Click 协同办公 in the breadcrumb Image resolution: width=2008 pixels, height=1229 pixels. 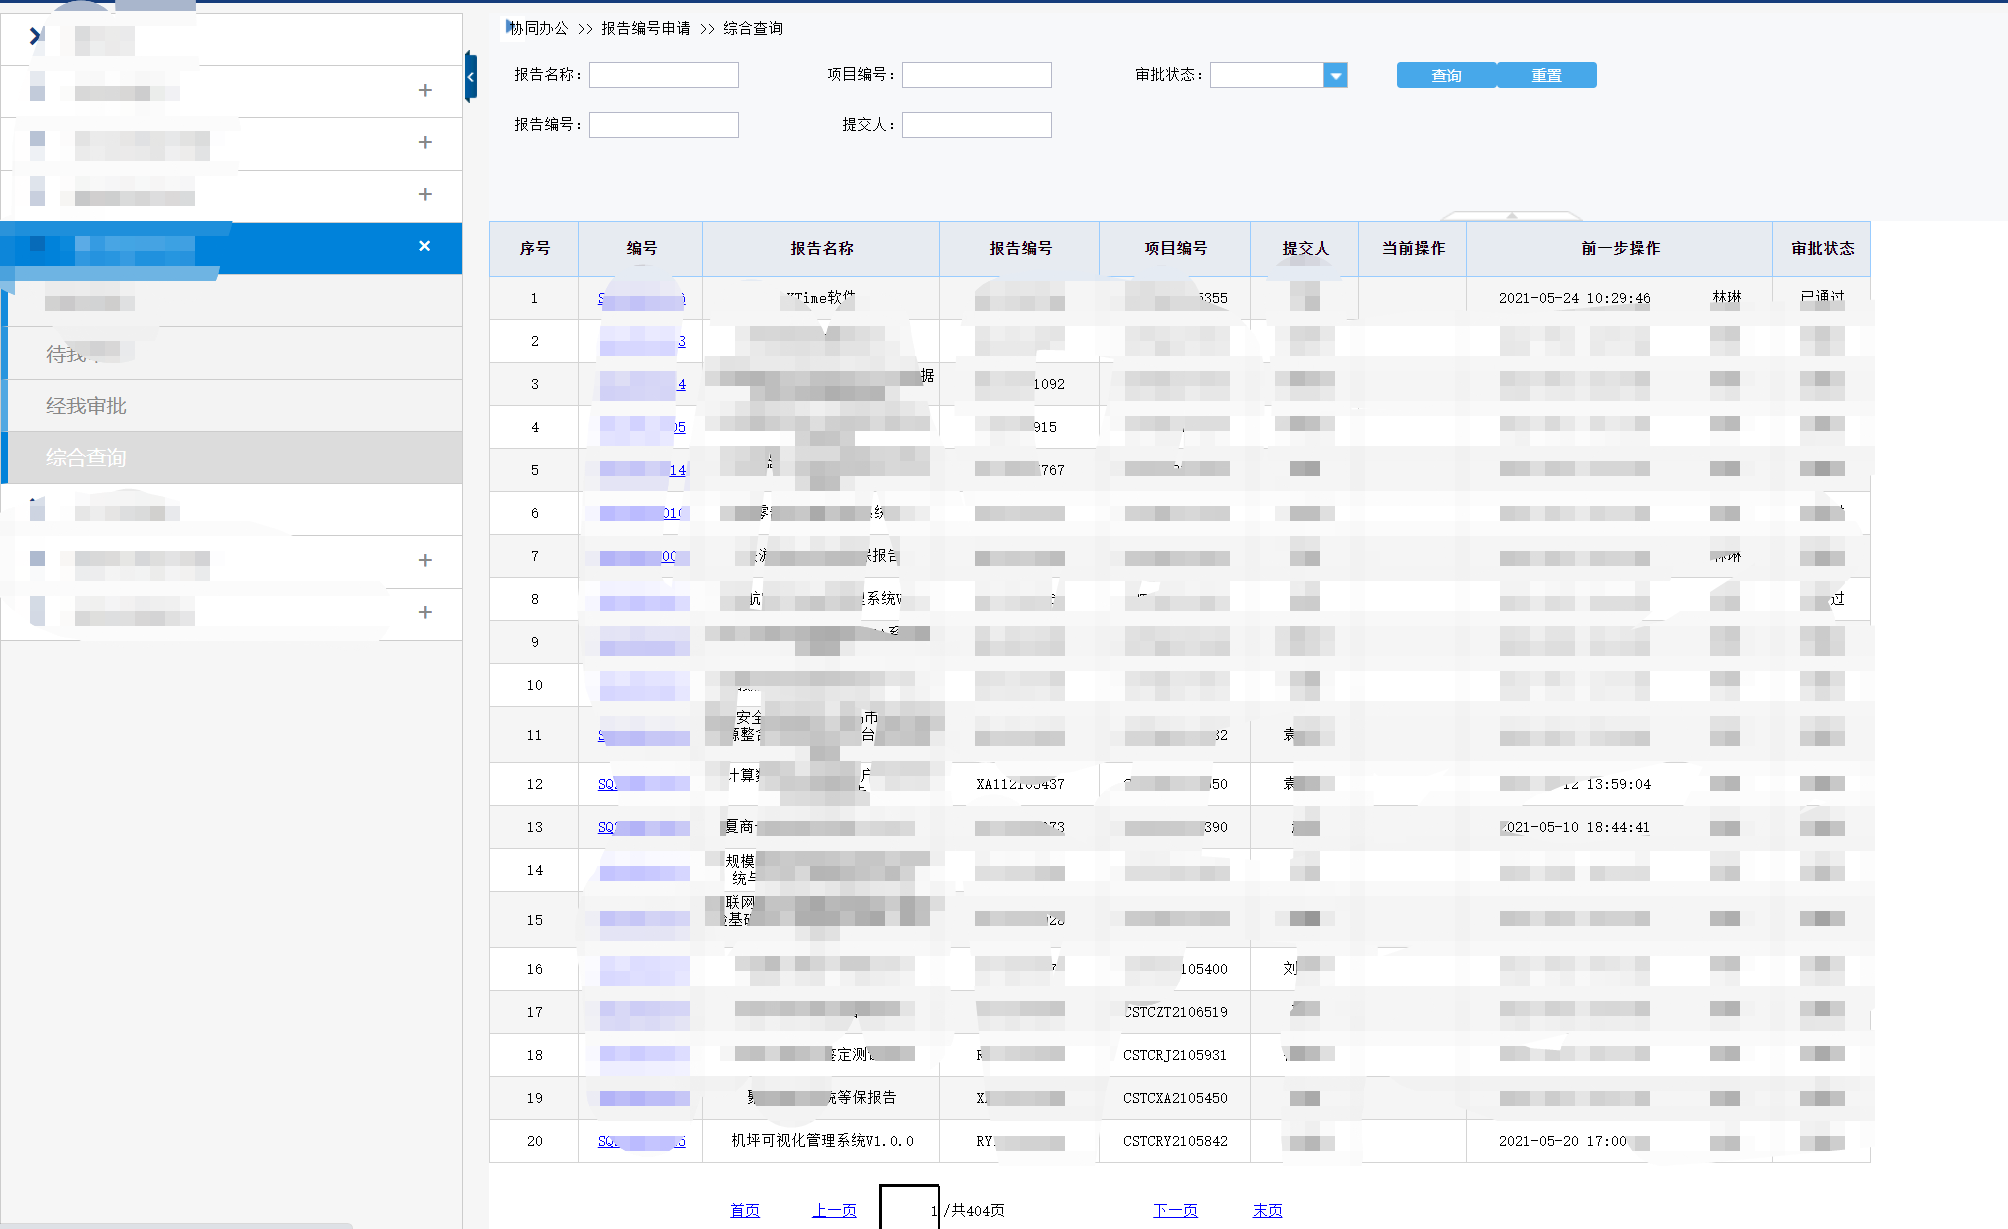click(x=538, y=28)
